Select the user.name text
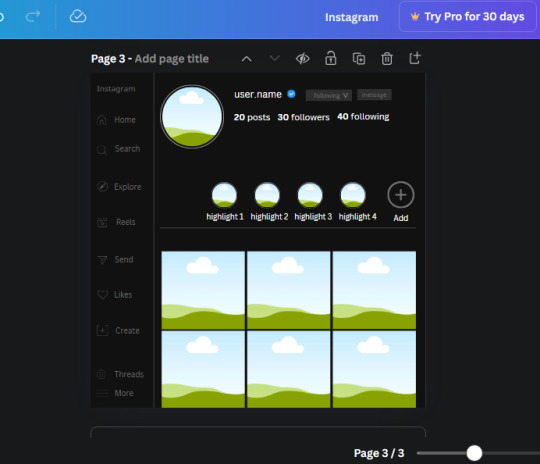540x464 pixels. (x=258, y=94)
